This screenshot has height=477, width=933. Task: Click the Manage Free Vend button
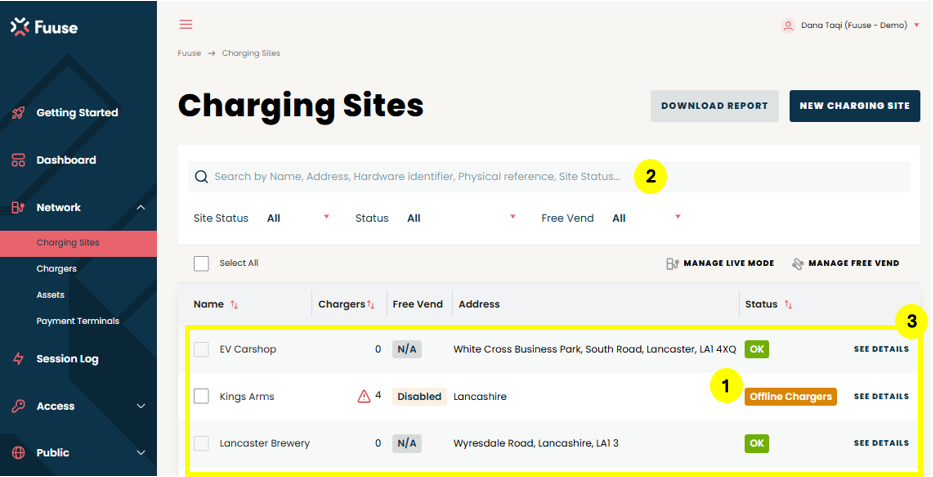pos(846,263)
